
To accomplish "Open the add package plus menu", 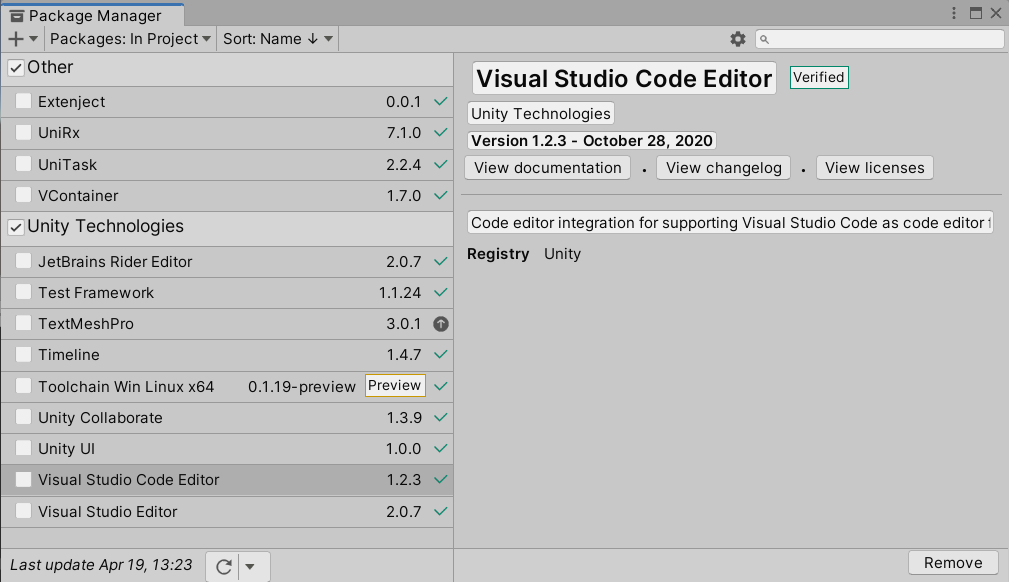I will coord(23,39).
